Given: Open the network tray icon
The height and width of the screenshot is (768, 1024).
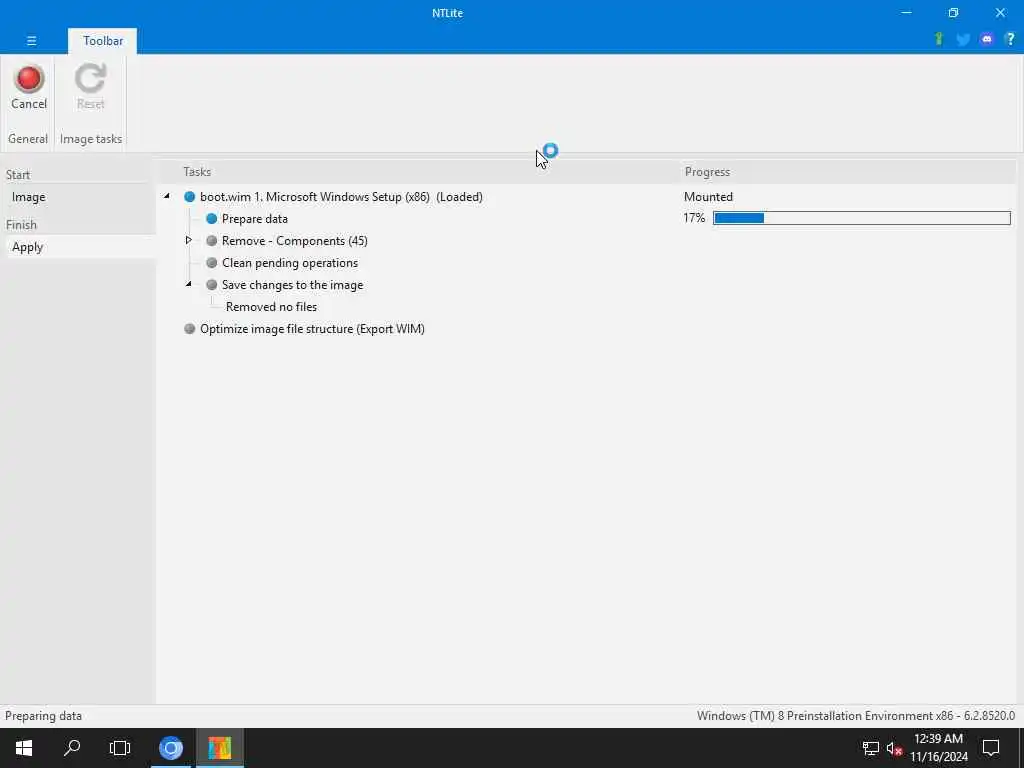Looking at the screenshot, I should [870, 748].
